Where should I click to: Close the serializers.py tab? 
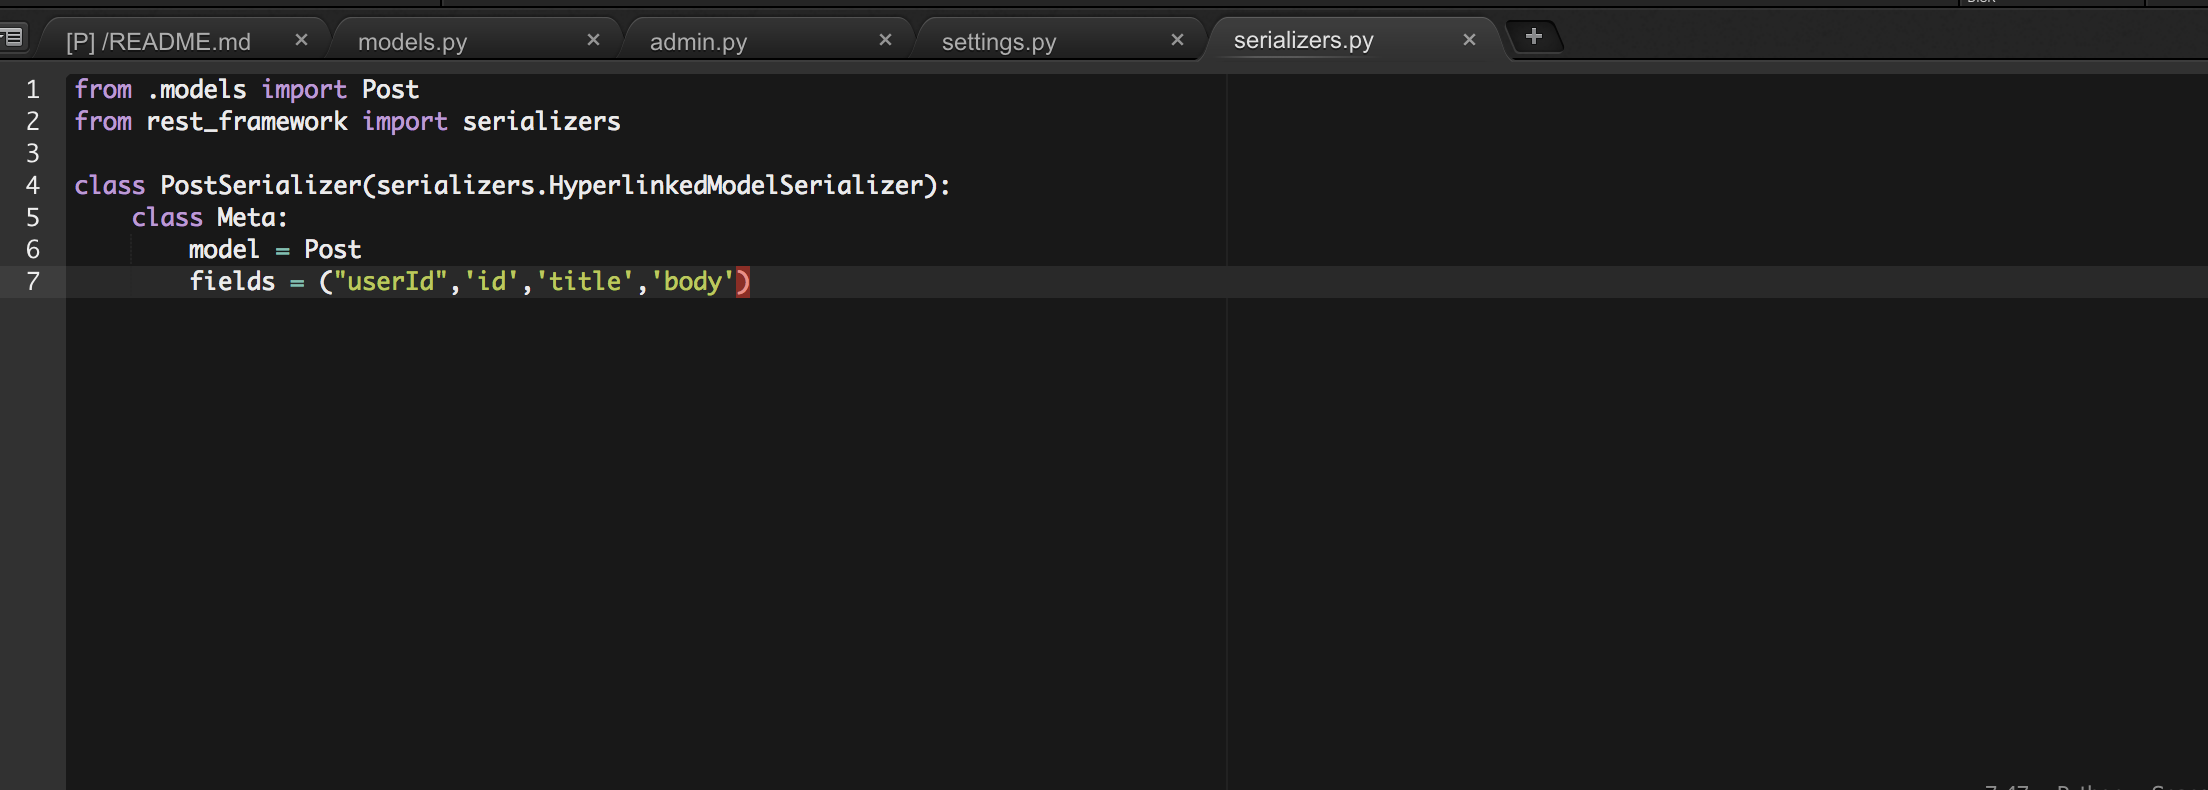(1469, 40)
